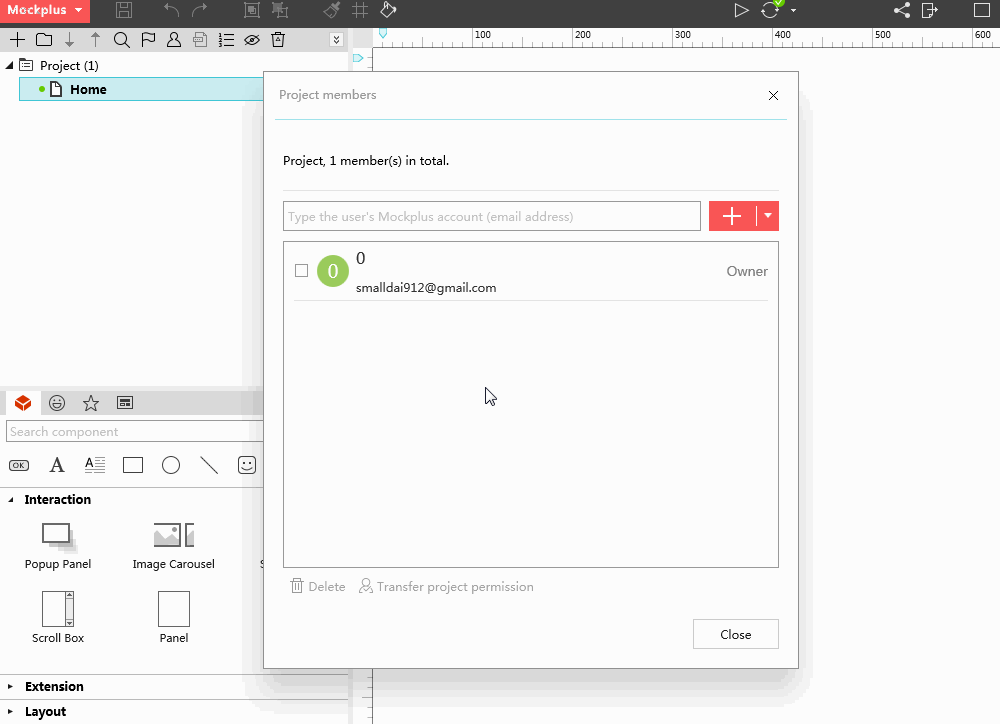Close the Project members dialog with X
This screenshot has width=1000, height=724.
773,95
